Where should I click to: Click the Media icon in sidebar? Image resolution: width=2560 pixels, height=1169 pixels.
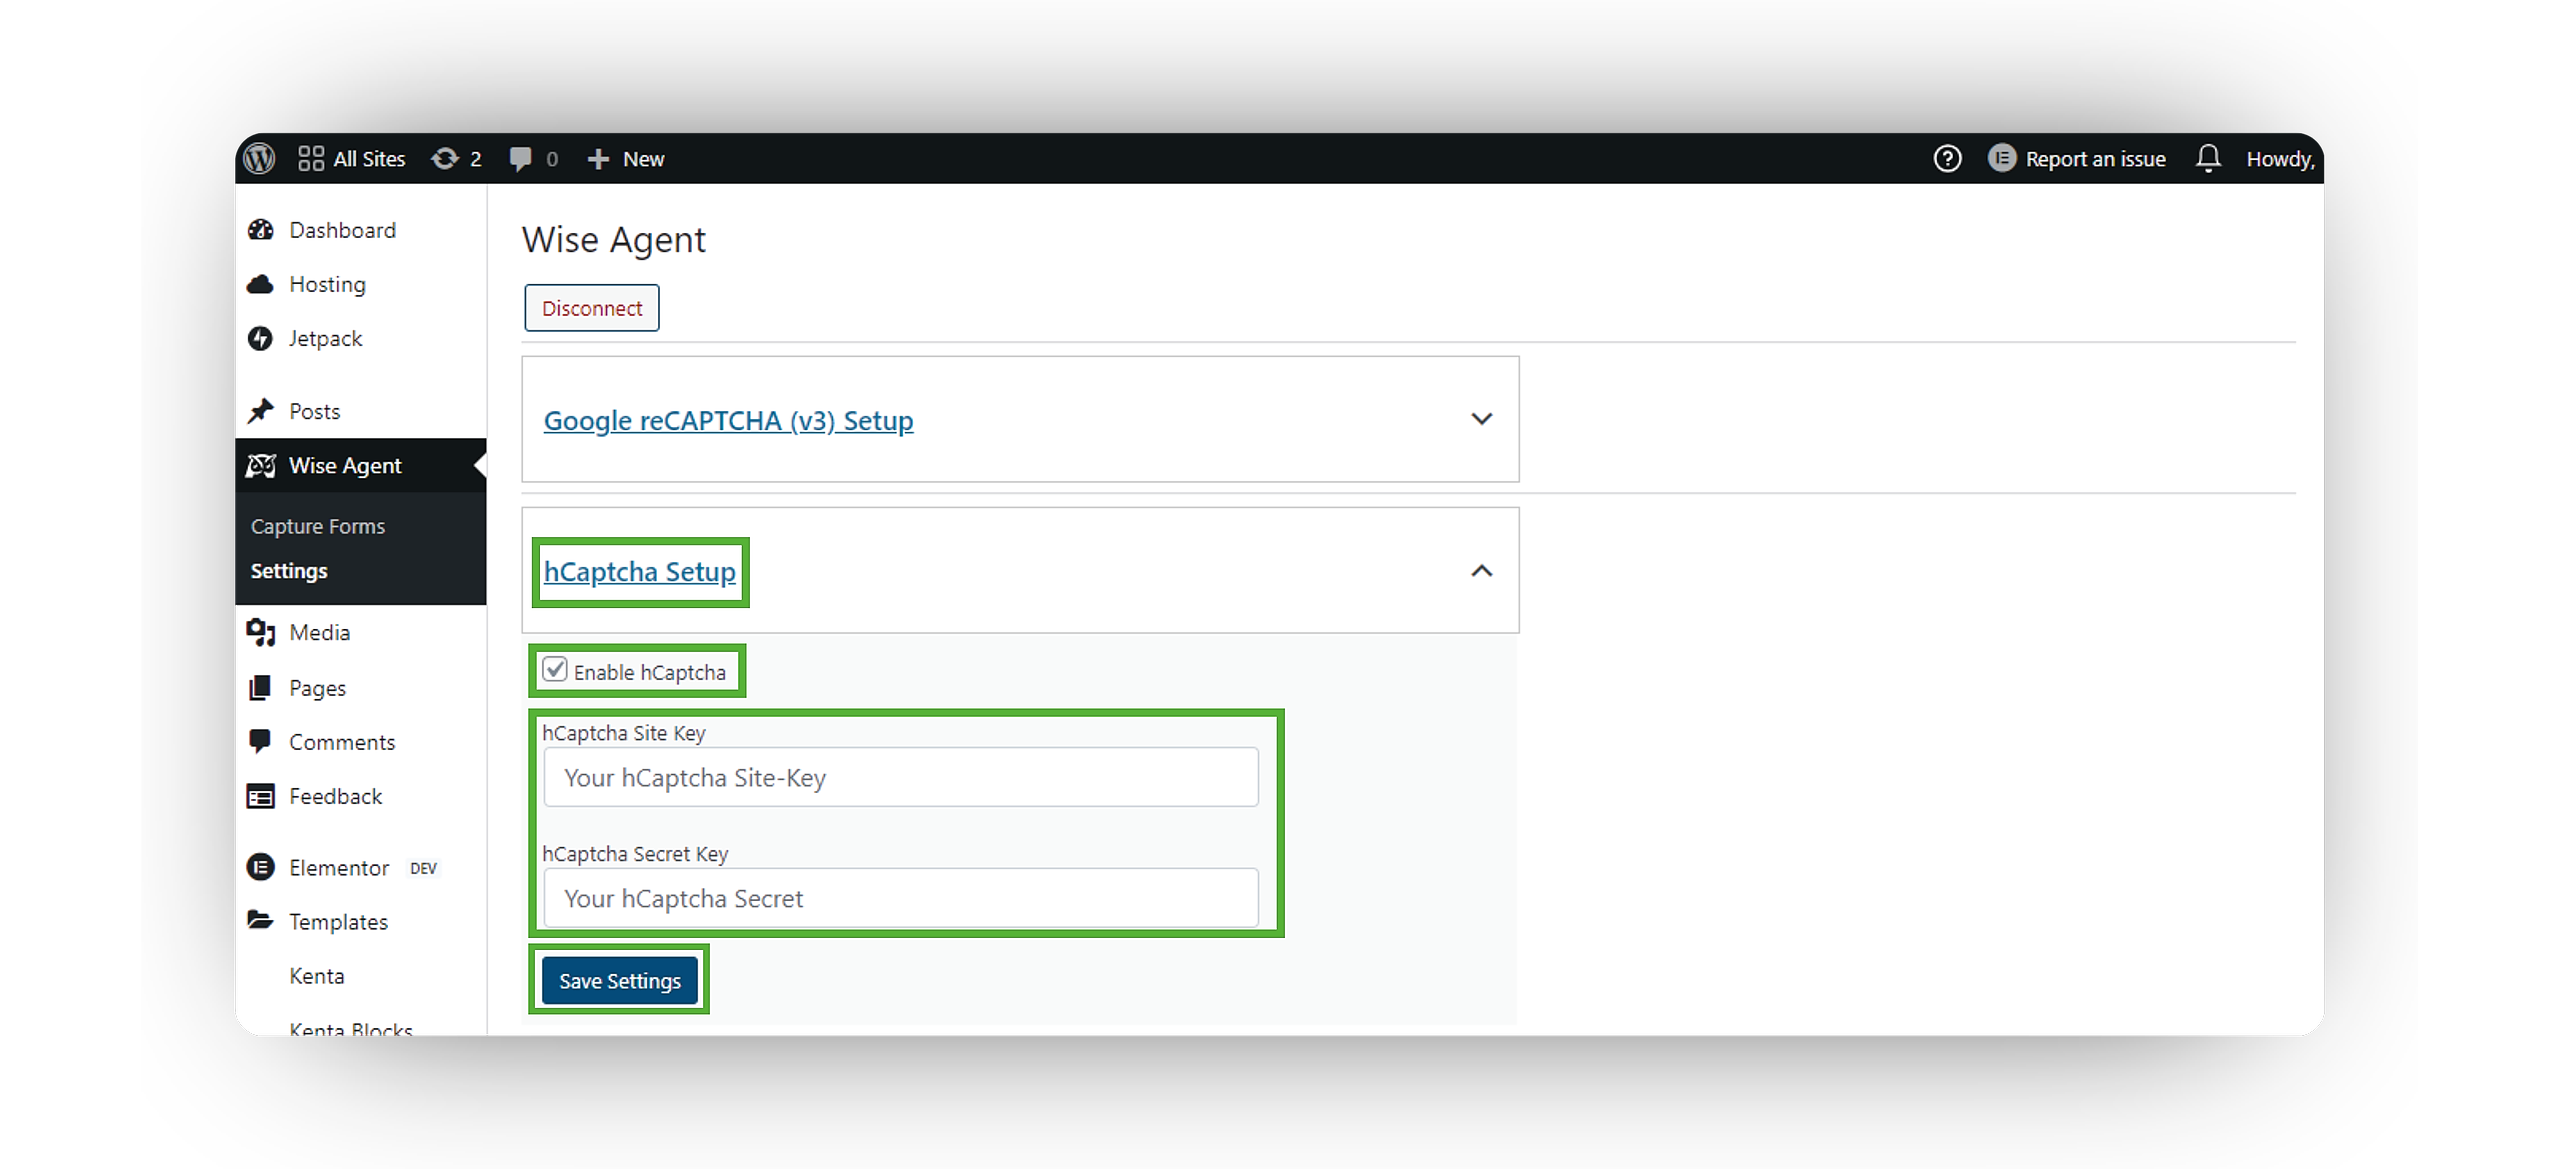[261, 632]
